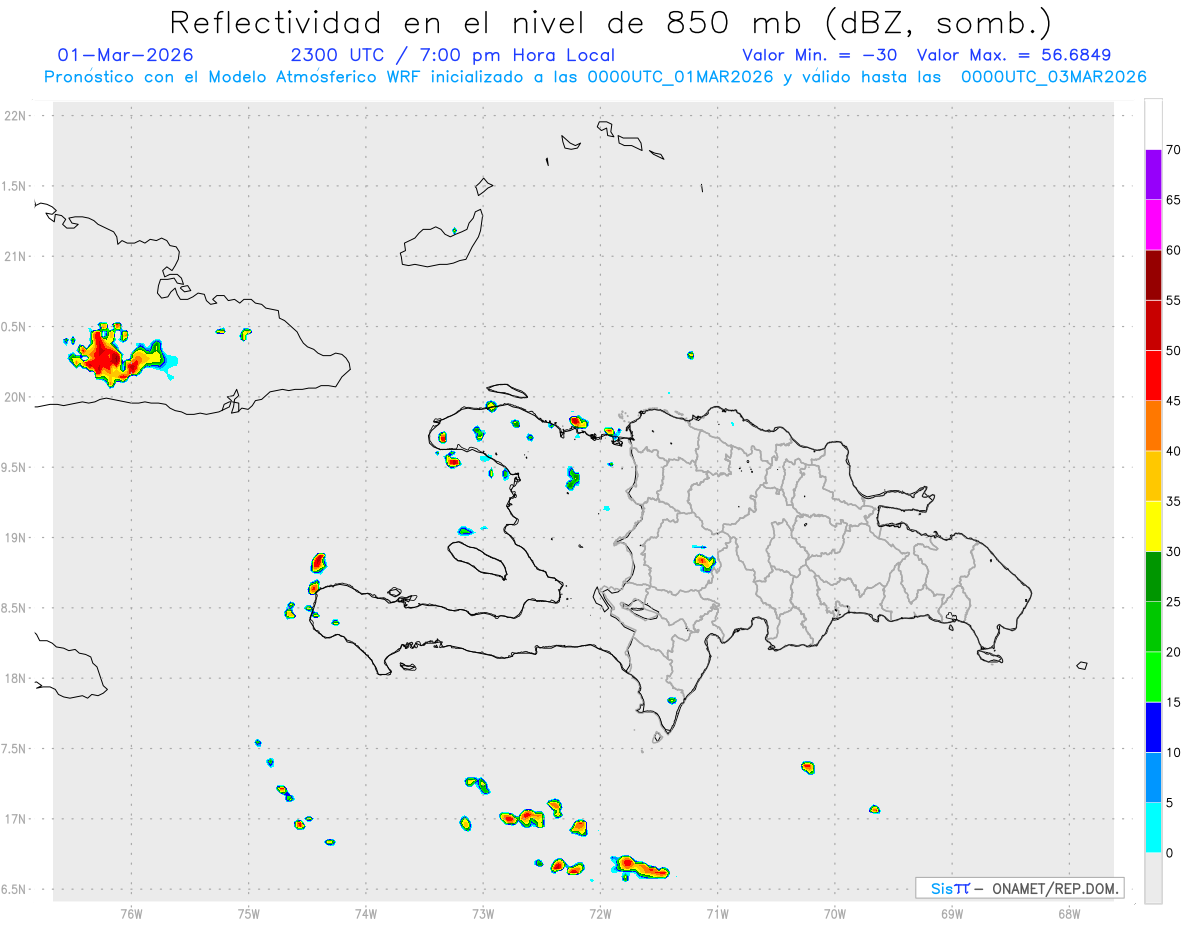Click the magenta 60-65 dBZ color swatch
This screenshot has width=1200, height=927.
coord(1153,224)
